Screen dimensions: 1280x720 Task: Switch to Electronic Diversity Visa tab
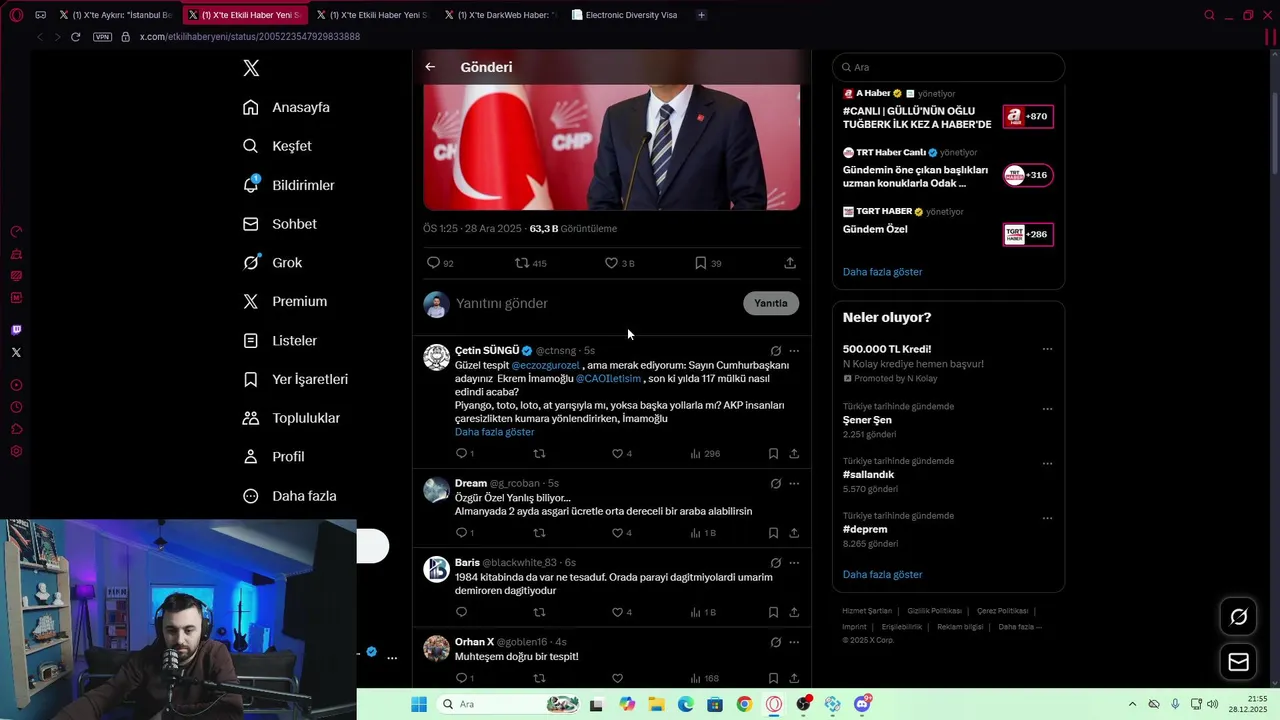click(624, 15)
